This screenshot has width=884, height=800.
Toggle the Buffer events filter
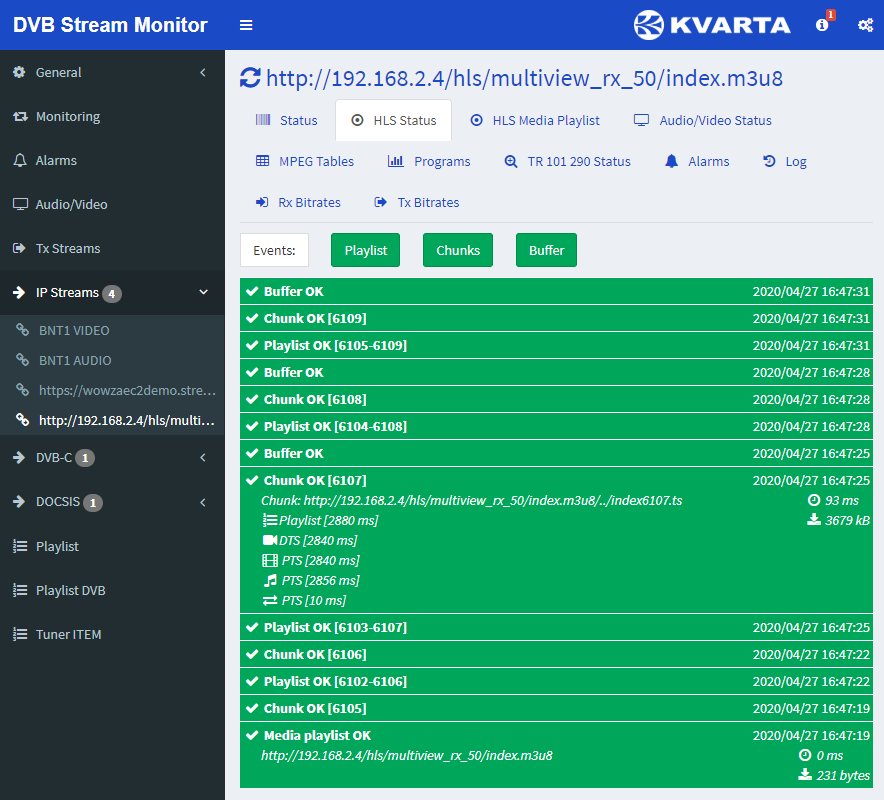(546, 250)
